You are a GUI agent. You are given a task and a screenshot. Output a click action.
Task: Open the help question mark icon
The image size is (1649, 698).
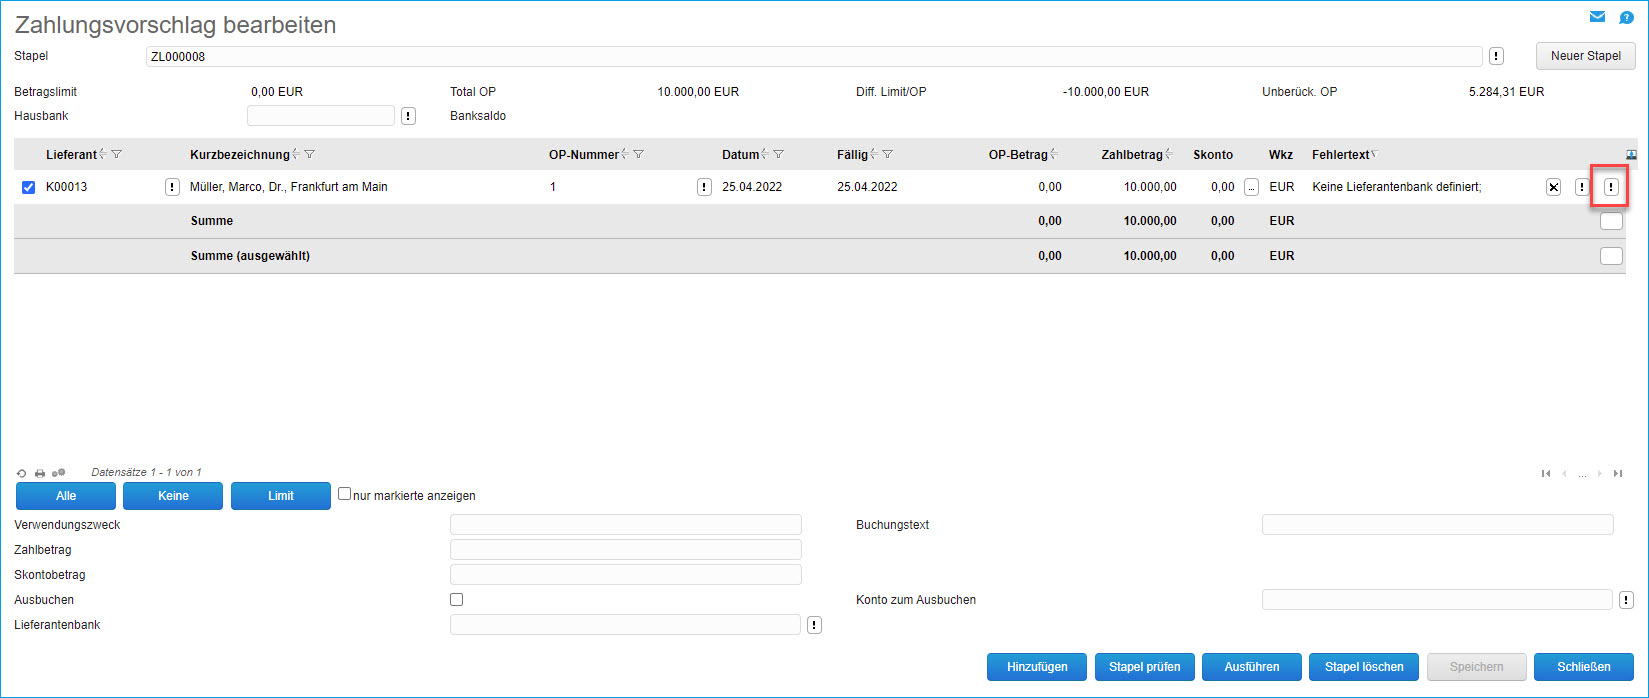tap(1626, 18)
